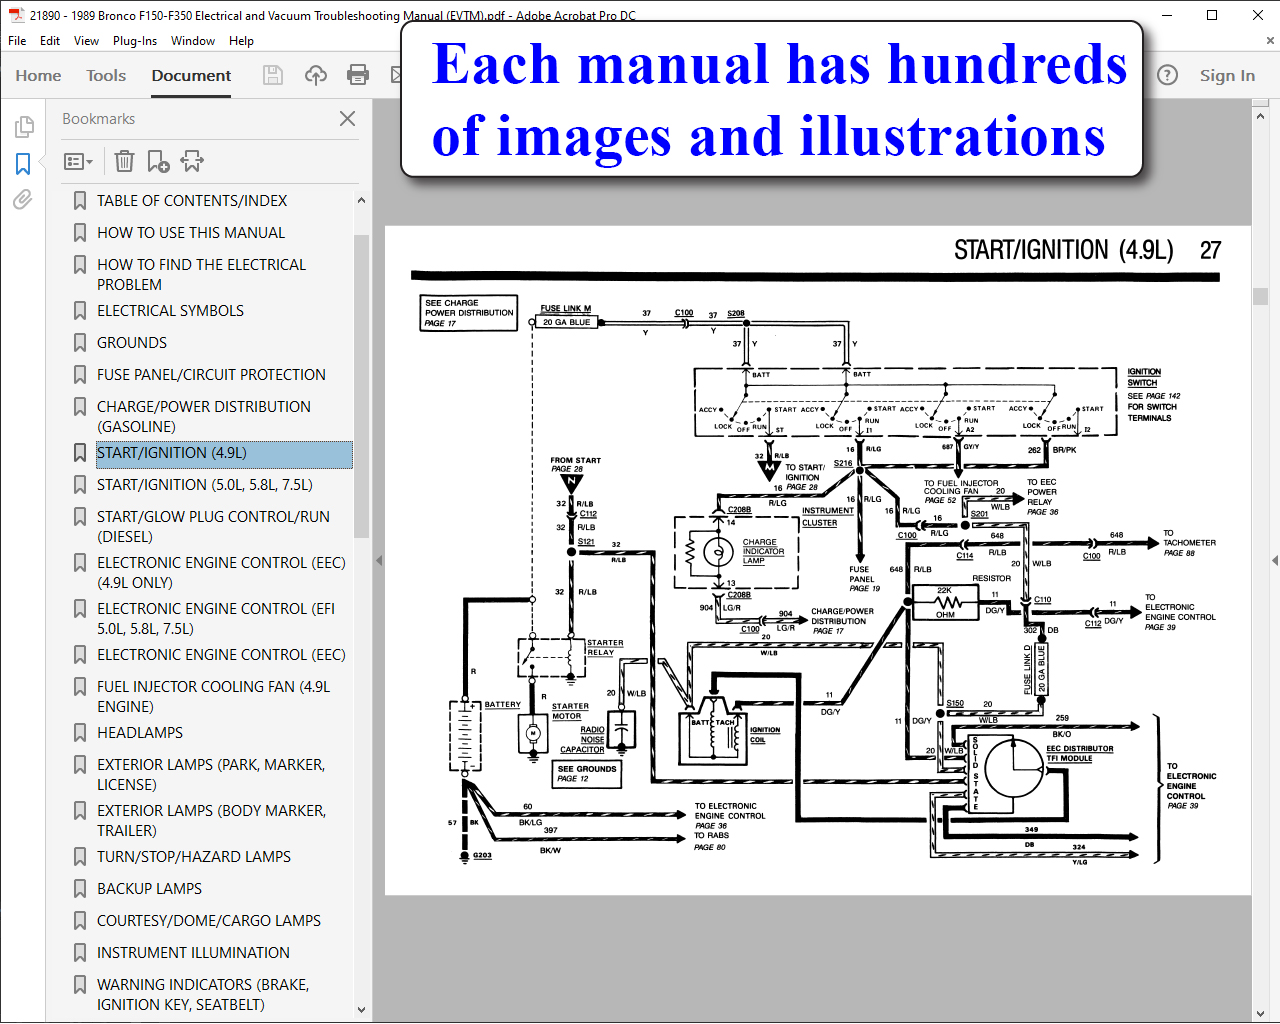This screenshot has width=1280, height=1024.
Task: Open INSTRUMENT ILLUMINATION bookmark
Action: pyautogui.click(x=193, y=953)
